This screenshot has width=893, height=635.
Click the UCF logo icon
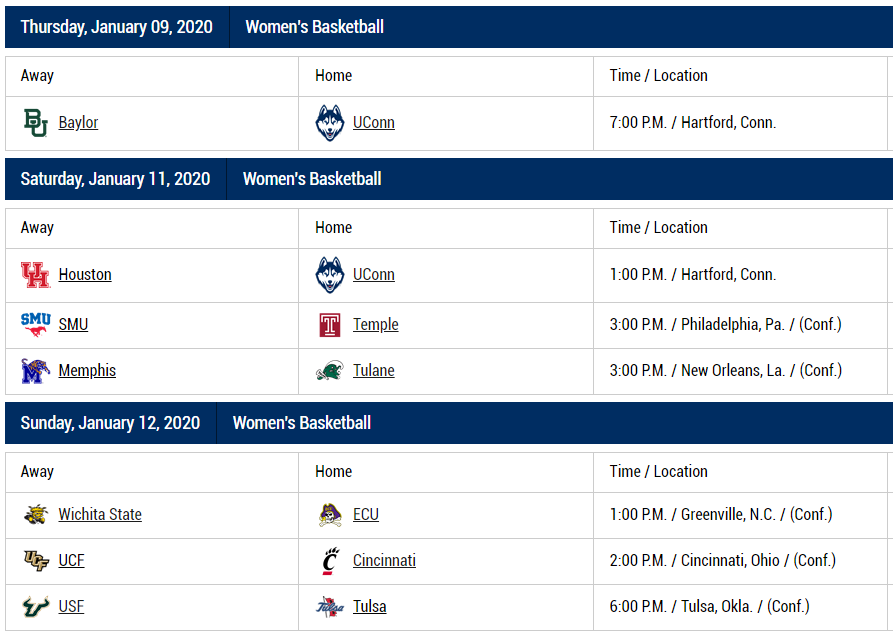point(35,560)
